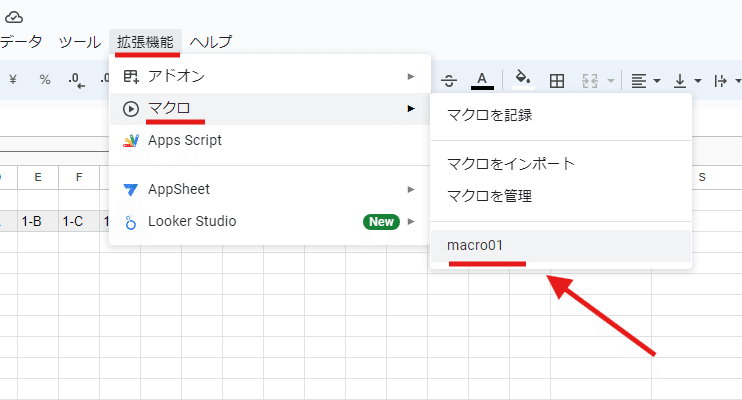Open the fill color bucket tool
Screen dimensions: 742x400
coord(523,80)
